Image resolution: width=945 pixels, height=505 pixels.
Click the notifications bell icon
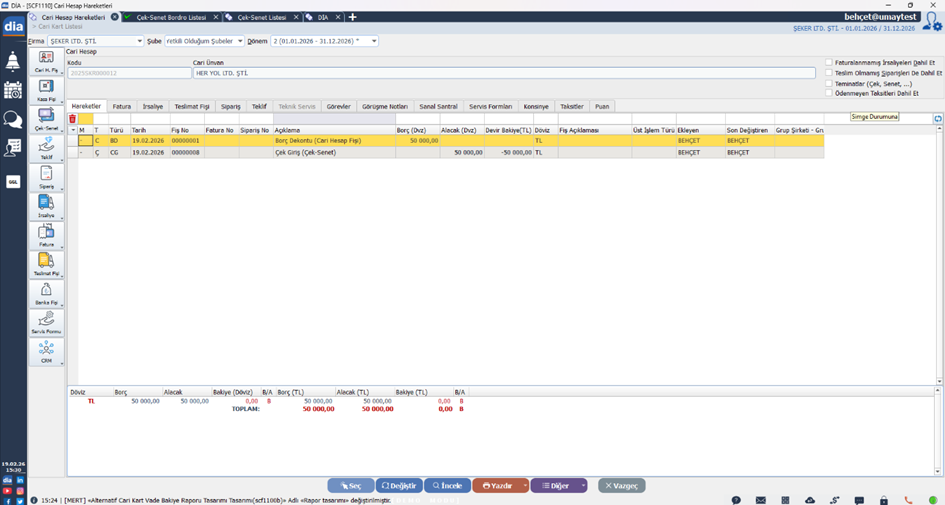13,62
